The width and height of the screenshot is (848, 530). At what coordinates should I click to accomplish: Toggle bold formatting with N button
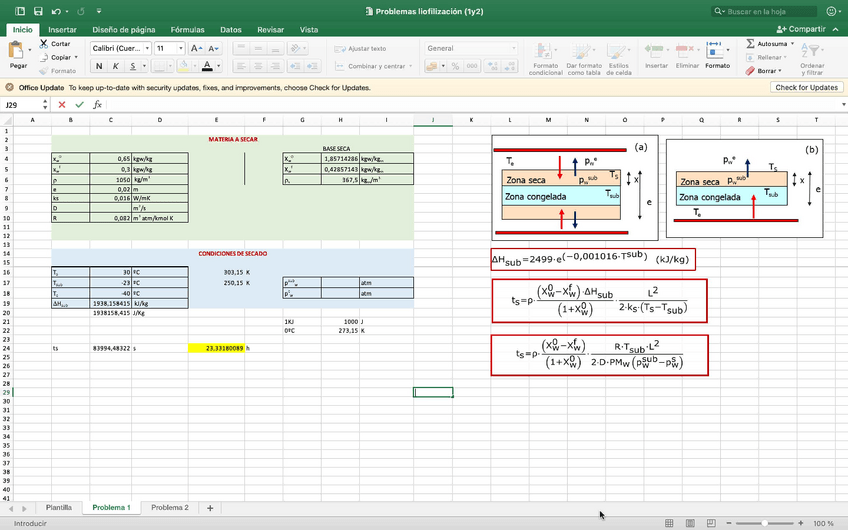[x=99, y=67]
